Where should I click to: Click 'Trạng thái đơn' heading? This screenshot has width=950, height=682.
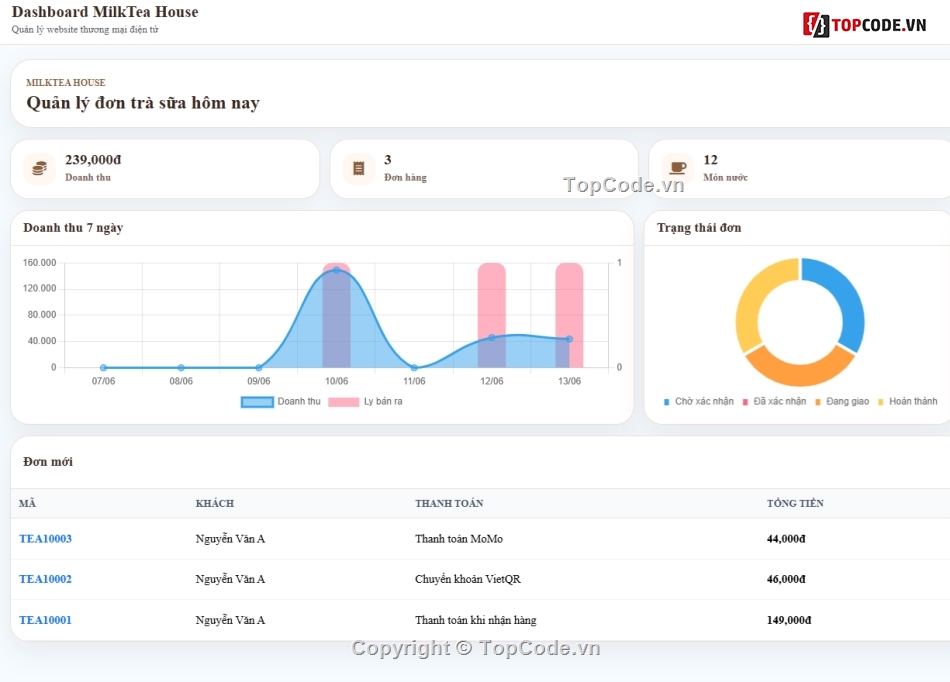(x=699, y=228)
